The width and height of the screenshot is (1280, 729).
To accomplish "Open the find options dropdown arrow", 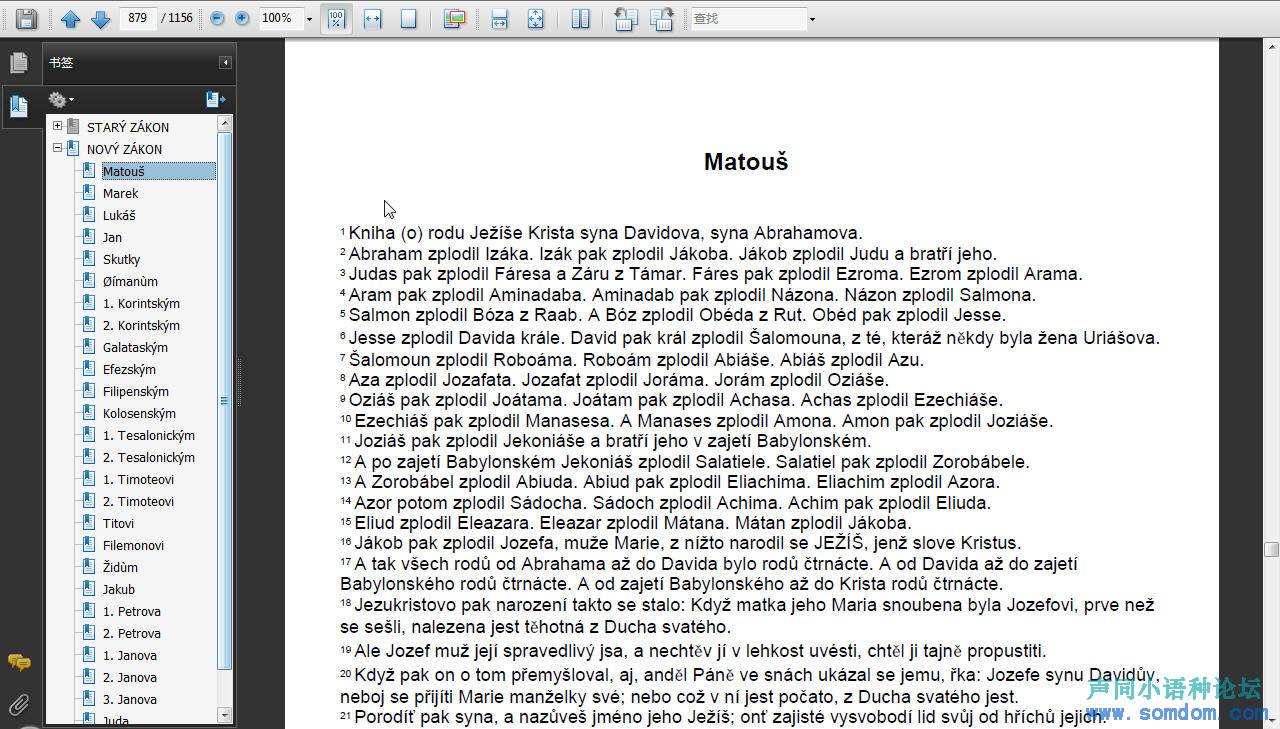I will coord(812,19).
